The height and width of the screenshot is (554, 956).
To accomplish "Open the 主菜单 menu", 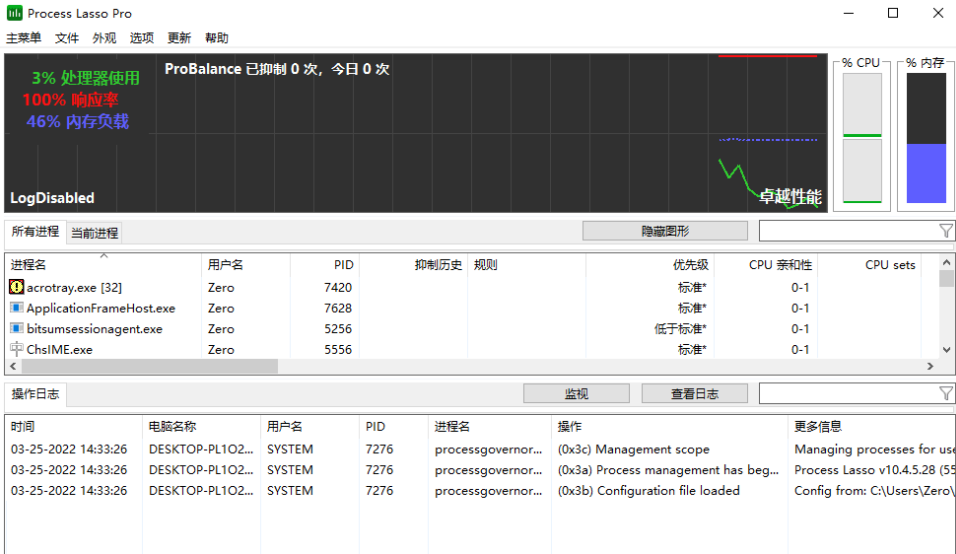I will pyautogui.click(x=24, y=38).
